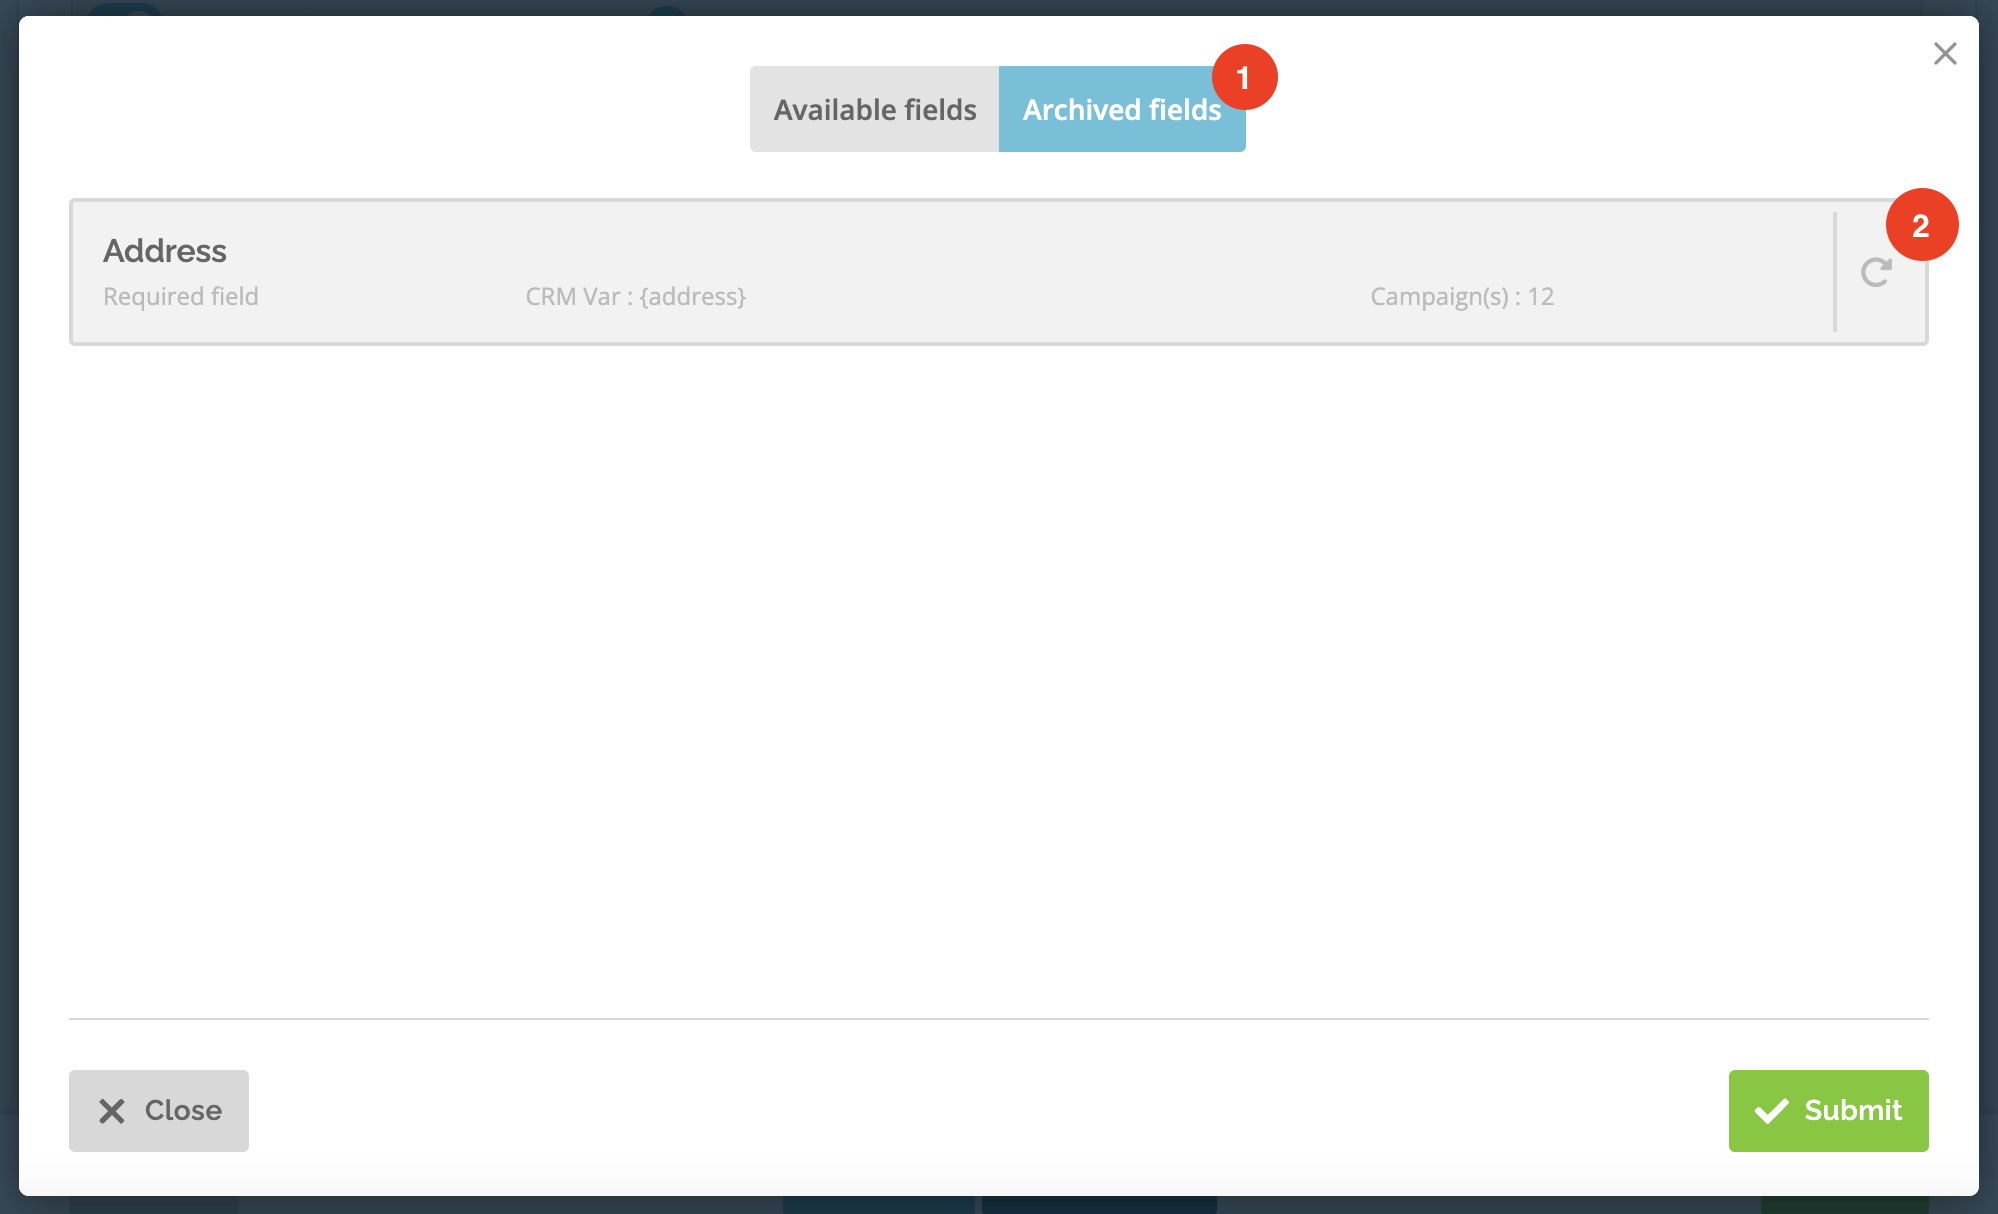This screenshot has width=1998, height=1214.
Task: Select the checkmark icon inside Submit button
Action: 1770,1110
